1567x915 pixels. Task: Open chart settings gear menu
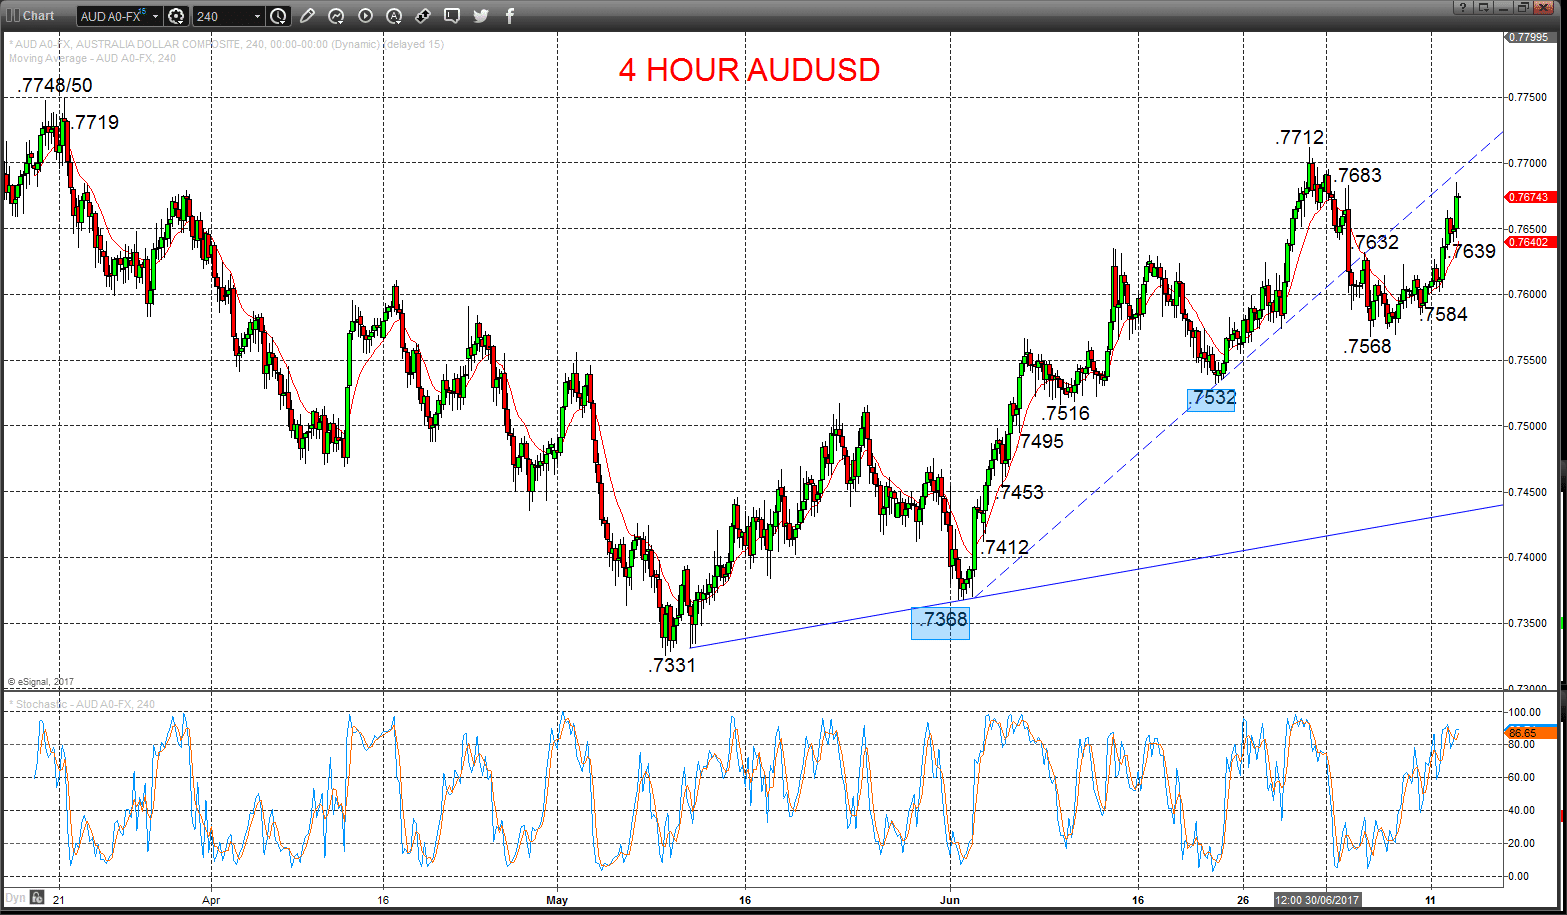pos(177,16)
